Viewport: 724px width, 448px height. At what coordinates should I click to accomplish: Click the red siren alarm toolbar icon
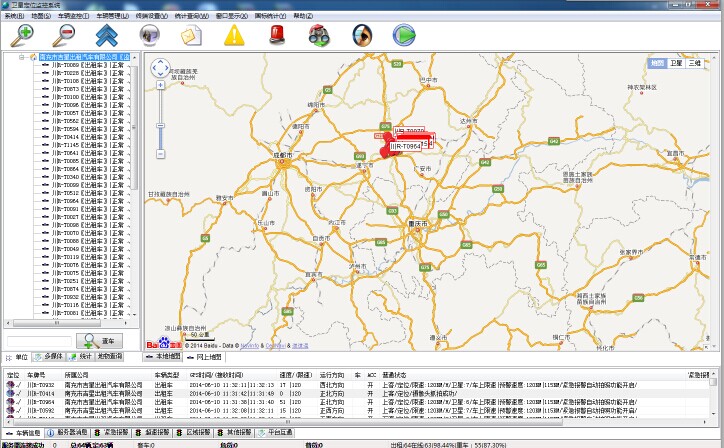coord(277,36)
